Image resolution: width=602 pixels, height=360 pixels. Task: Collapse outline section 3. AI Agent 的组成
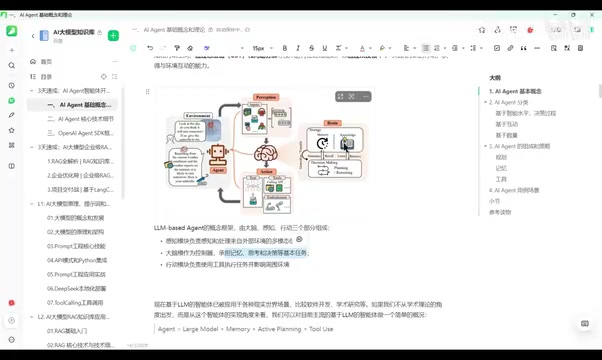485,146
